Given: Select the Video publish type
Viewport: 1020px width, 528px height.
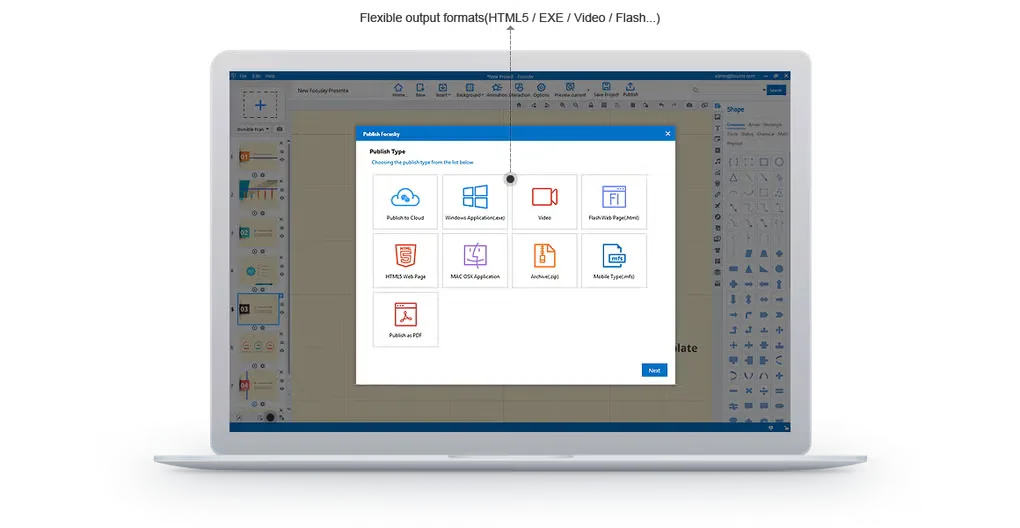Looking at the screenshot, I should [x=544, y=202].
